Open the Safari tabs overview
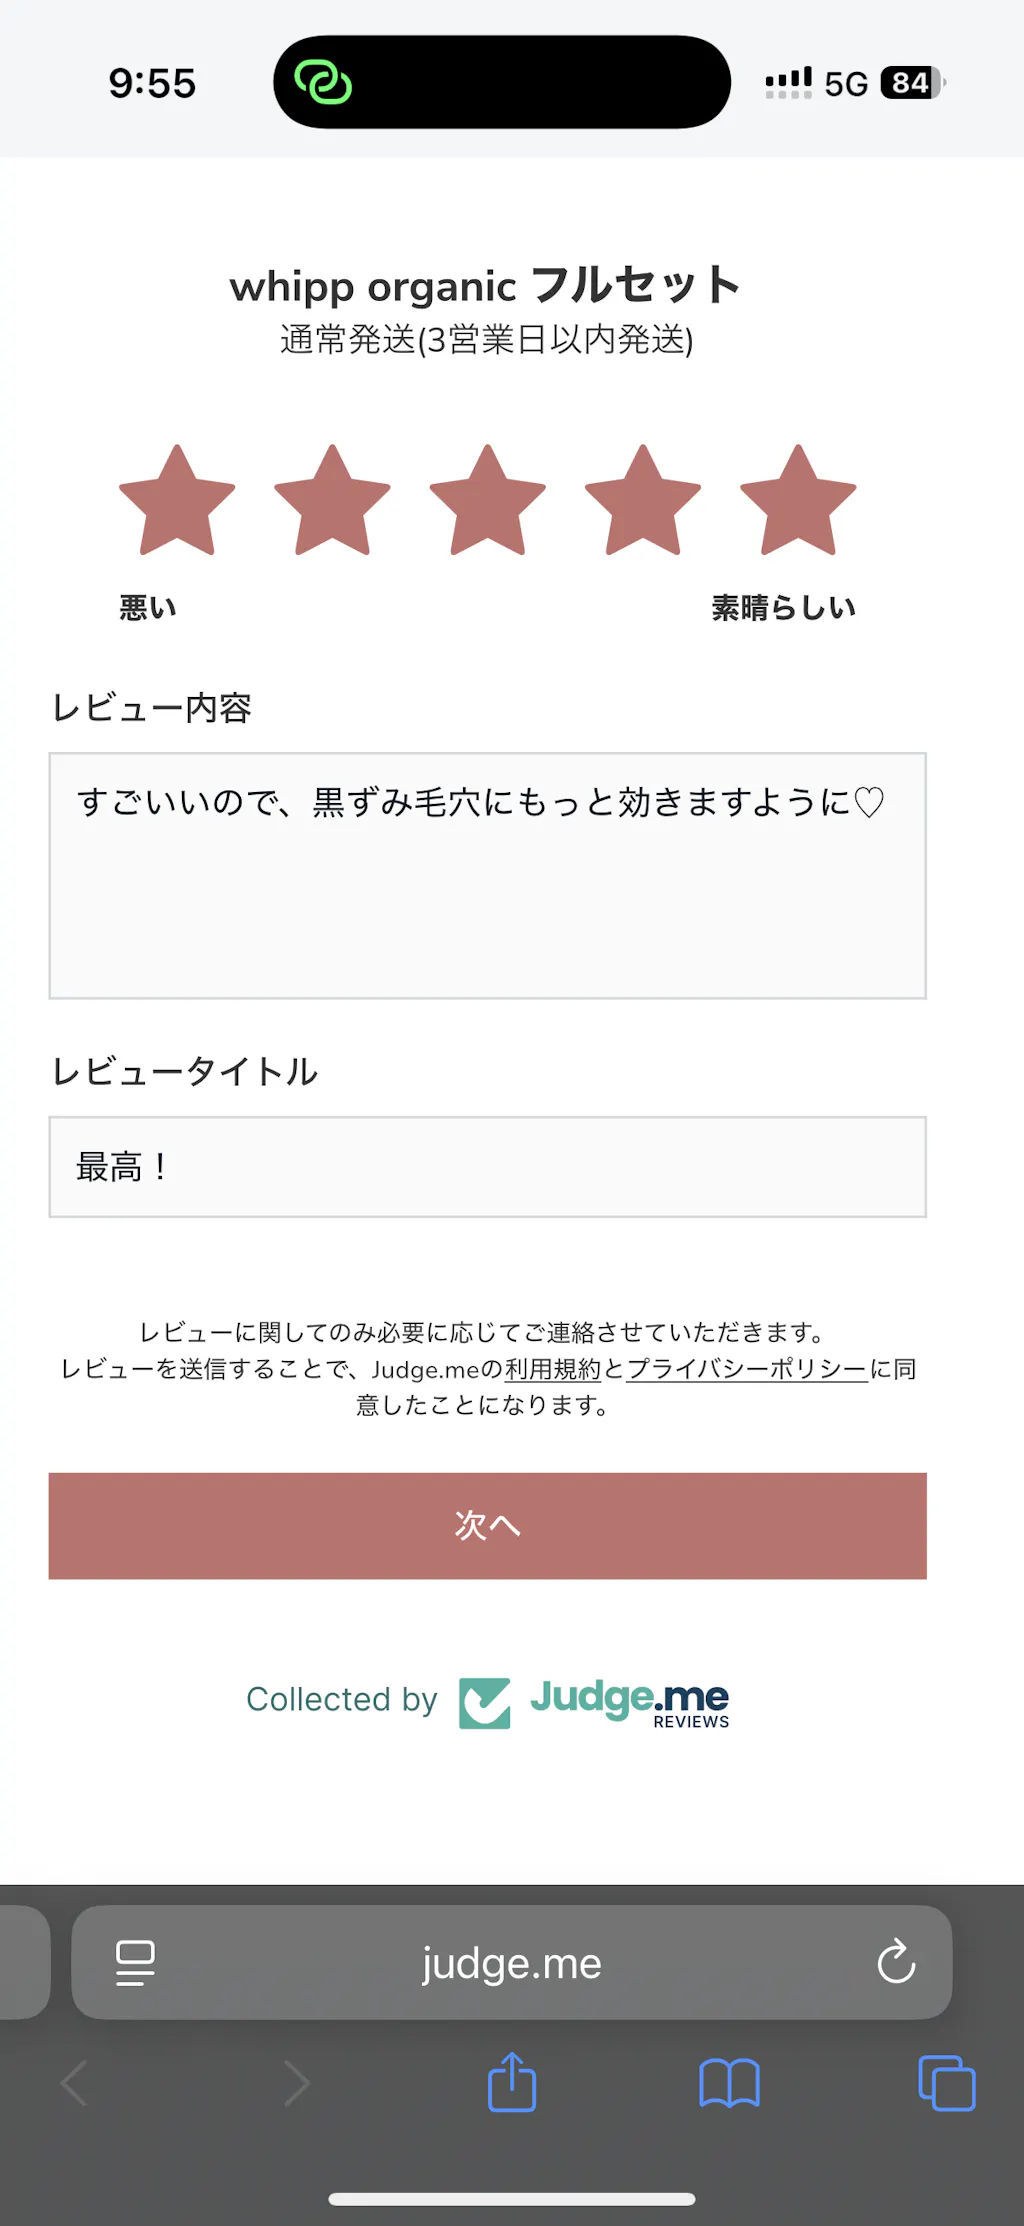The image size is (1024, 2226). [x=946, y=2084]
